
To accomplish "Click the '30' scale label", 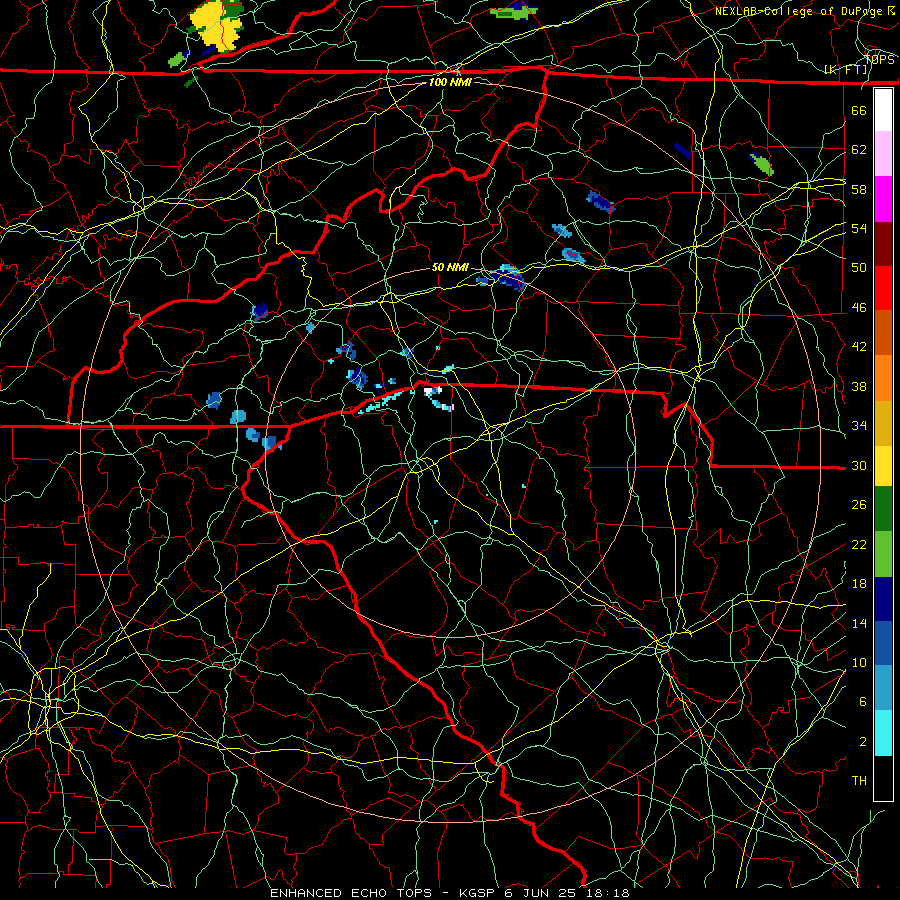I will (859, 465).
